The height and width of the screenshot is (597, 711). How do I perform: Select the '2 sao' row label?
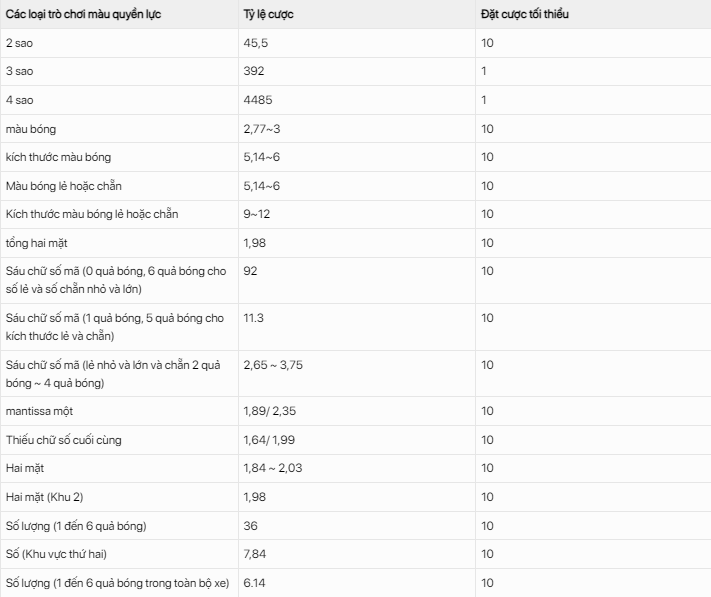tap(18, 44)
